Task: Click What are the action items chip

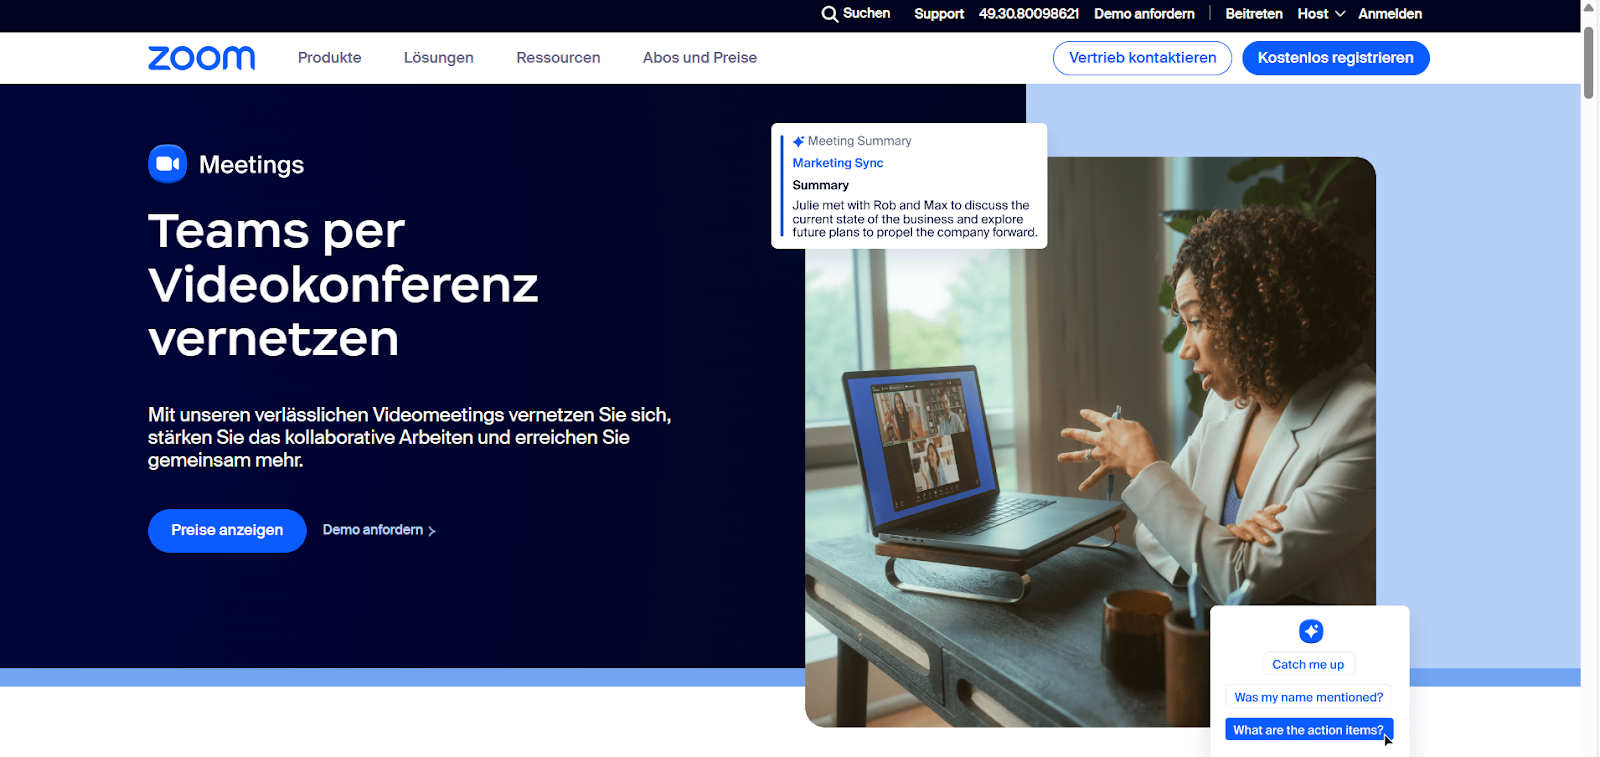Action: [1309, 730]
